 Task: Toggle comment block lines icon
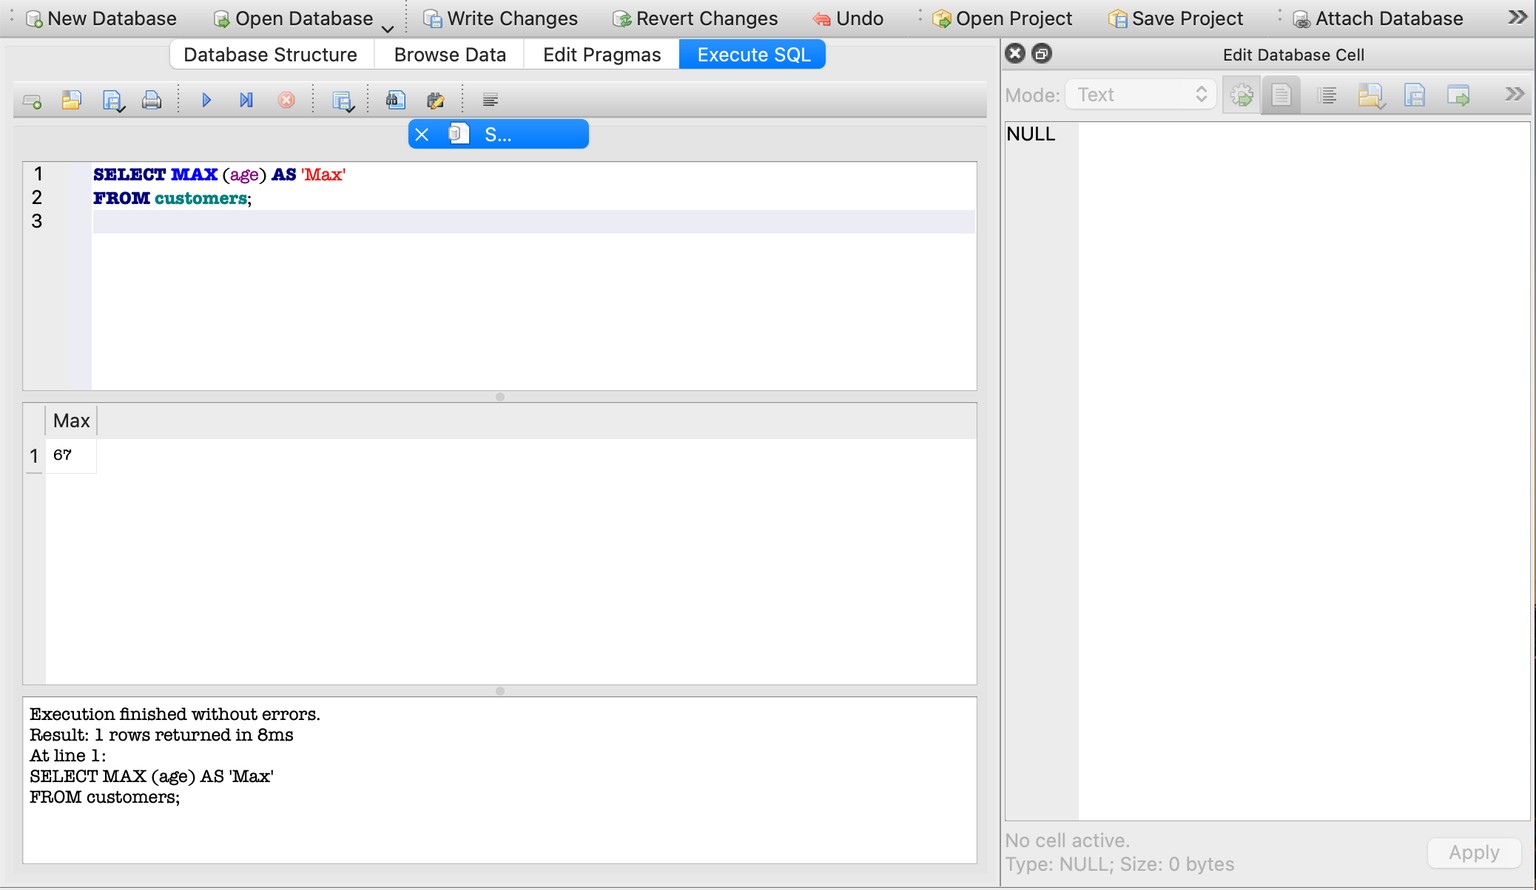click(x=490, y=100)
